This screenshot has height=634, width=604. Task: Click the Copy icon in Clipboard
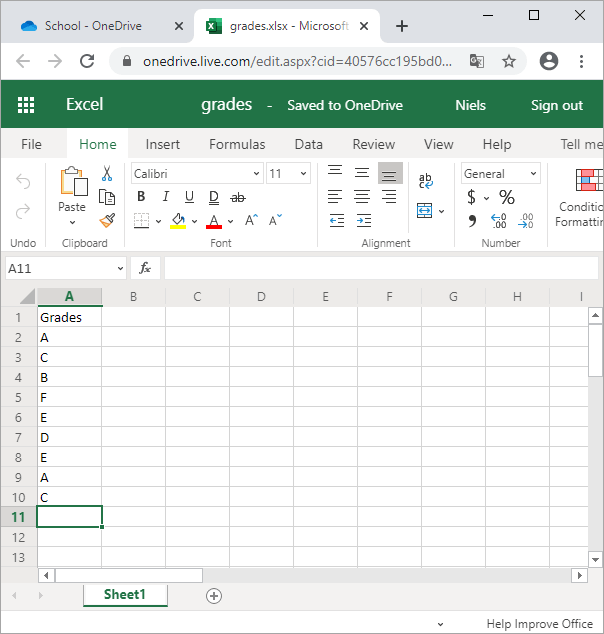coord(107,197)
